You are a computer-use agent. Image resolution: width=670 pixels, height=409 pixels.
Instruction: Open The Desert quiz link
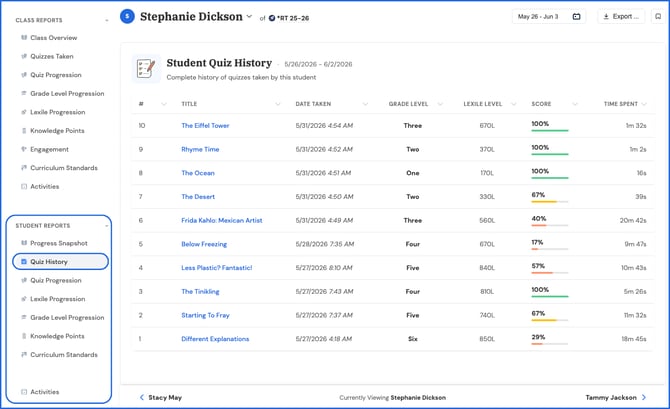coord(198,197)
